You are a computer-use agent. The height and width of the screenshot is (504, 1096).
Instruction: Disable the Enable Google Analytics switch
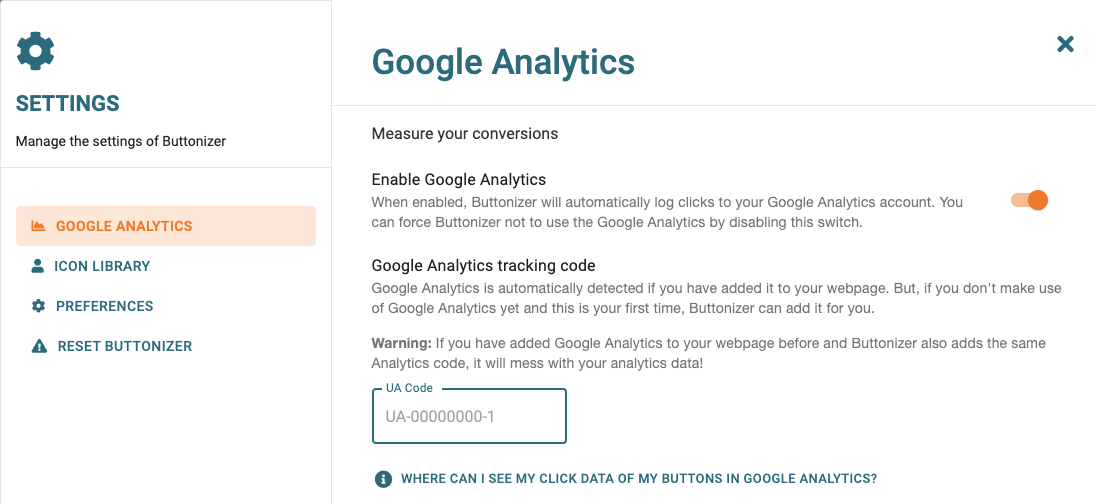[x=1030, y=201]
